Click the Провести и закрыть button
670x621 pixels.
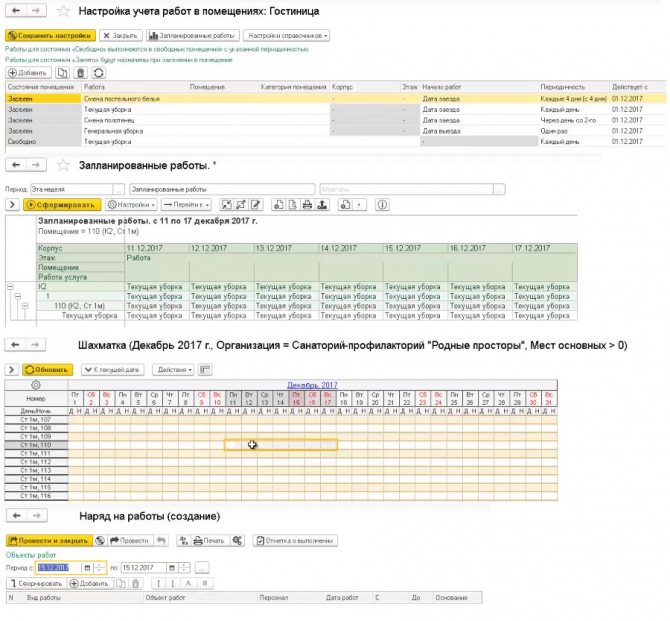[x=49, y=541]
